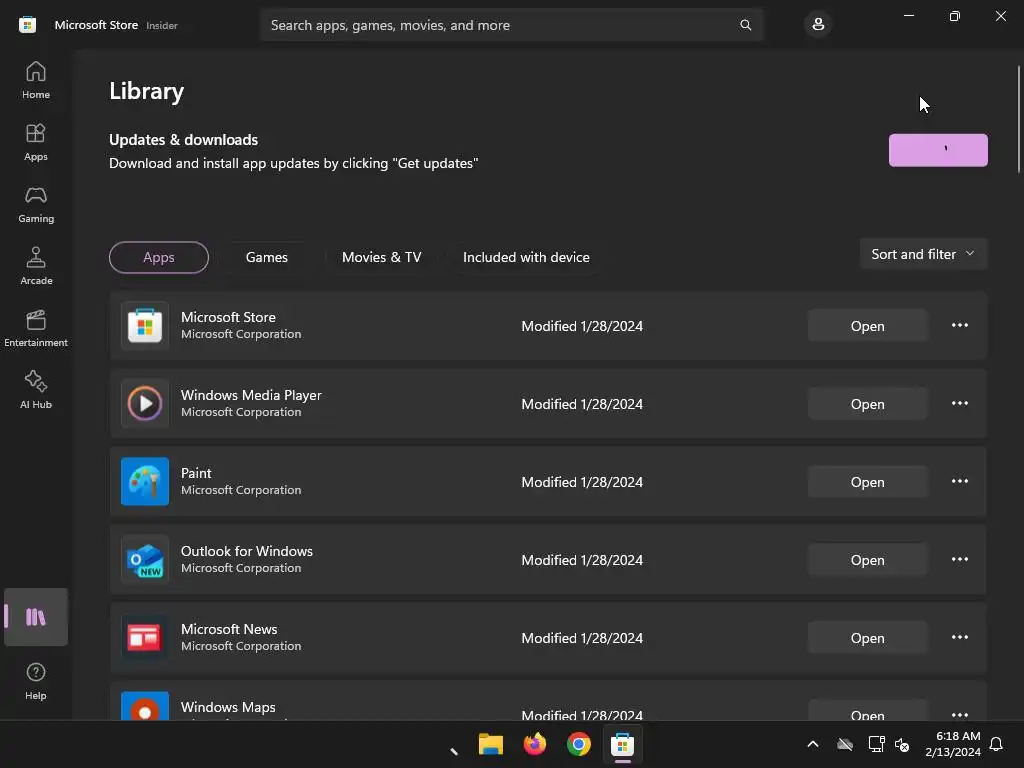Open Microsoft News

pos(867,638)
